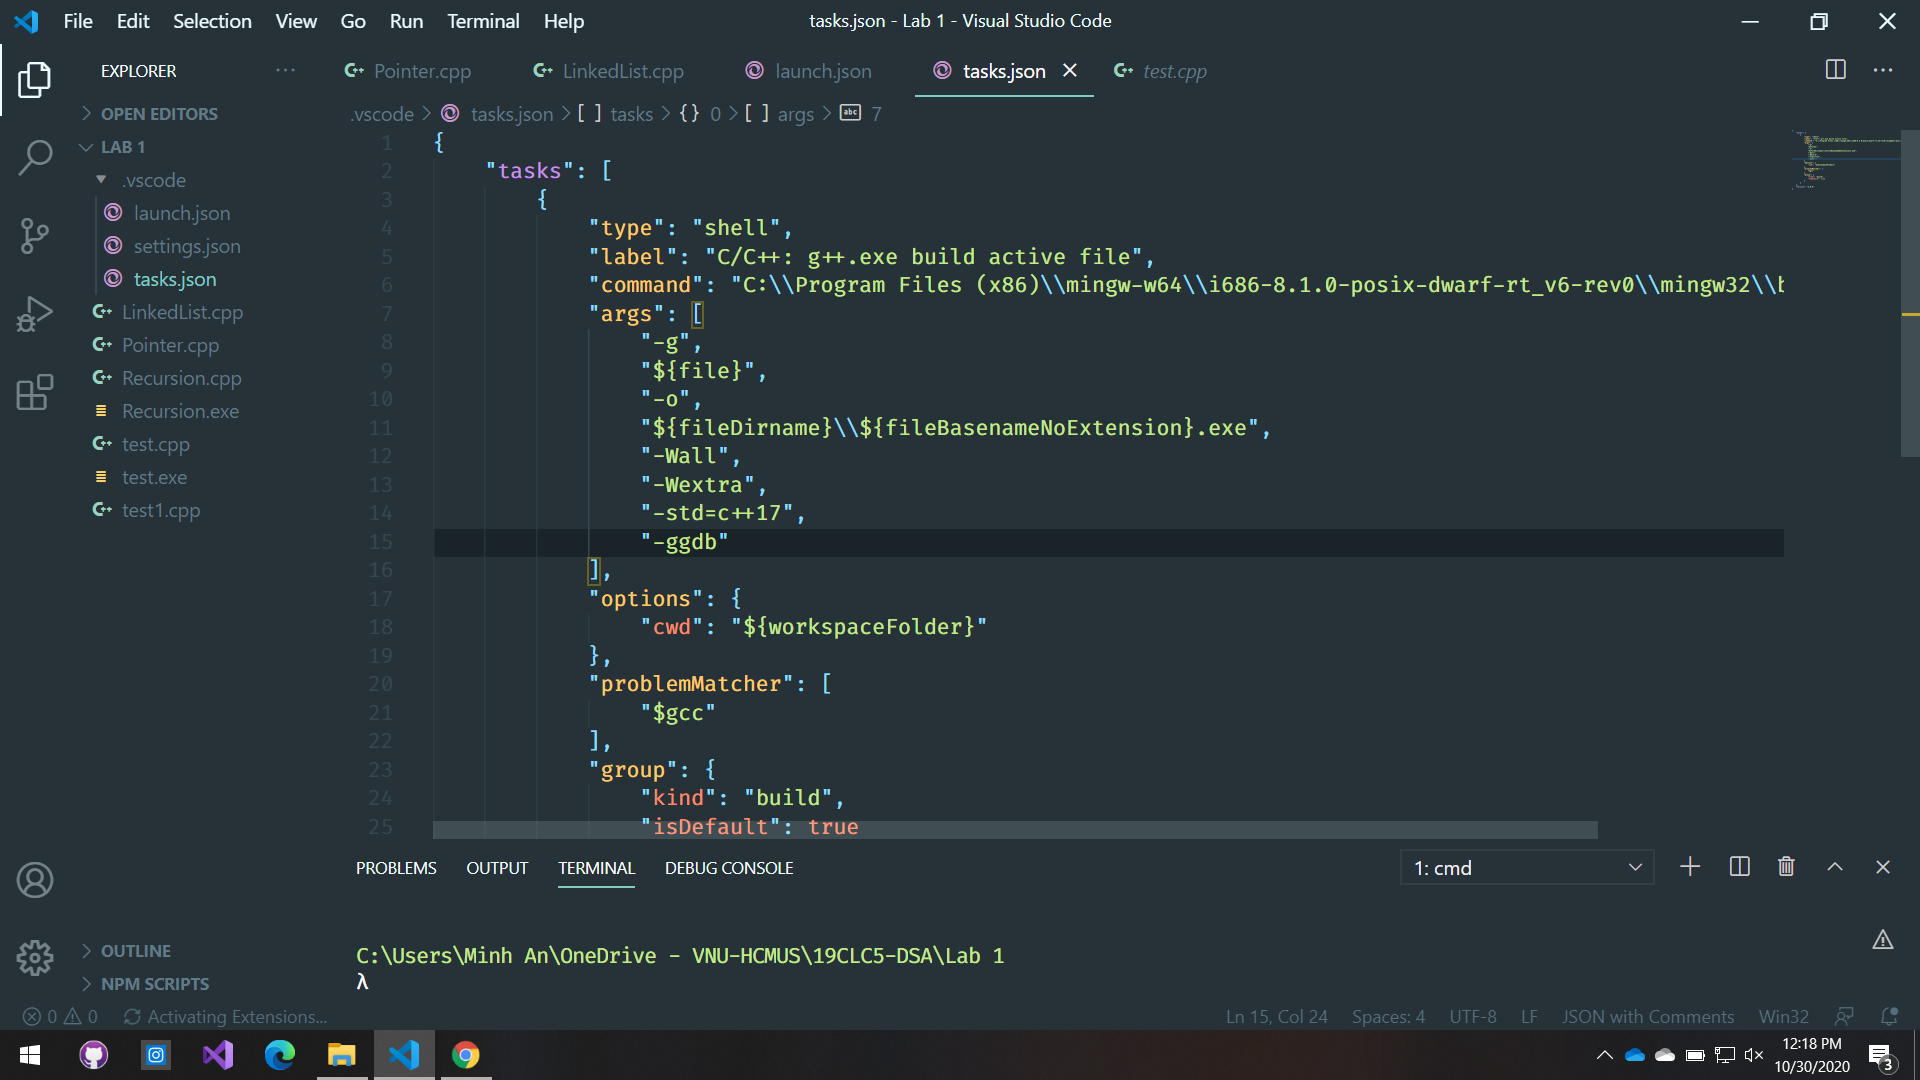Open the Run and Debug view
This screenshot has height=1080, width=1920.
pos(35,314)
